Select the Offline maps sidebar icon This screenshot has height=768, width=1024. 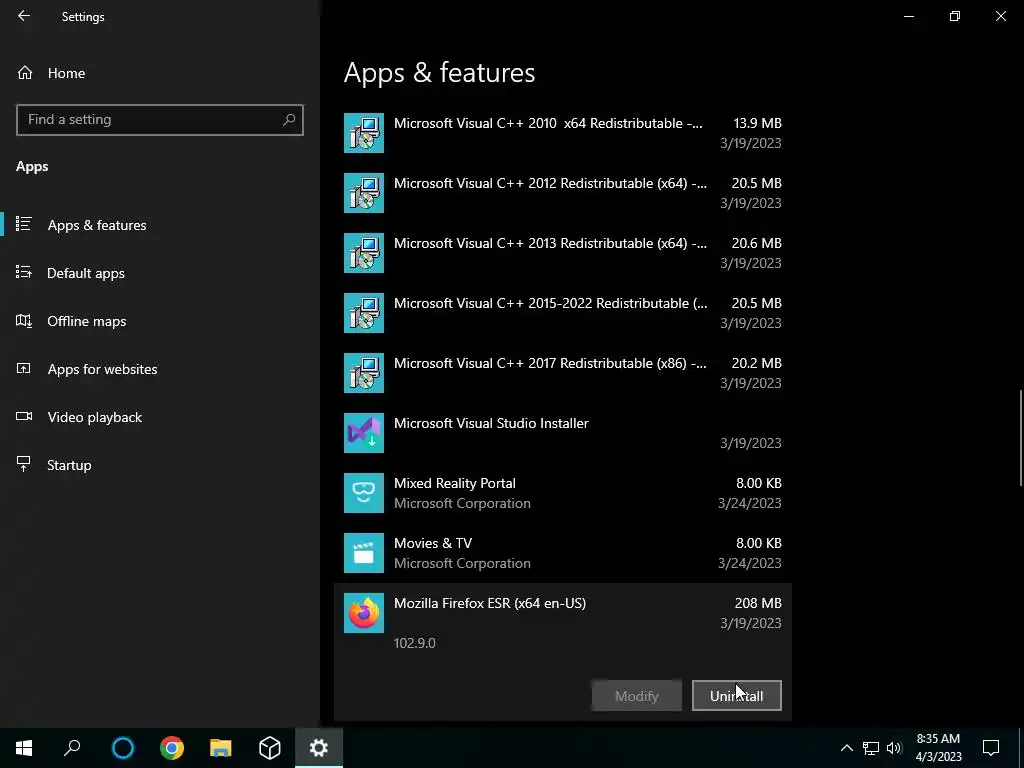coord(24,321)
